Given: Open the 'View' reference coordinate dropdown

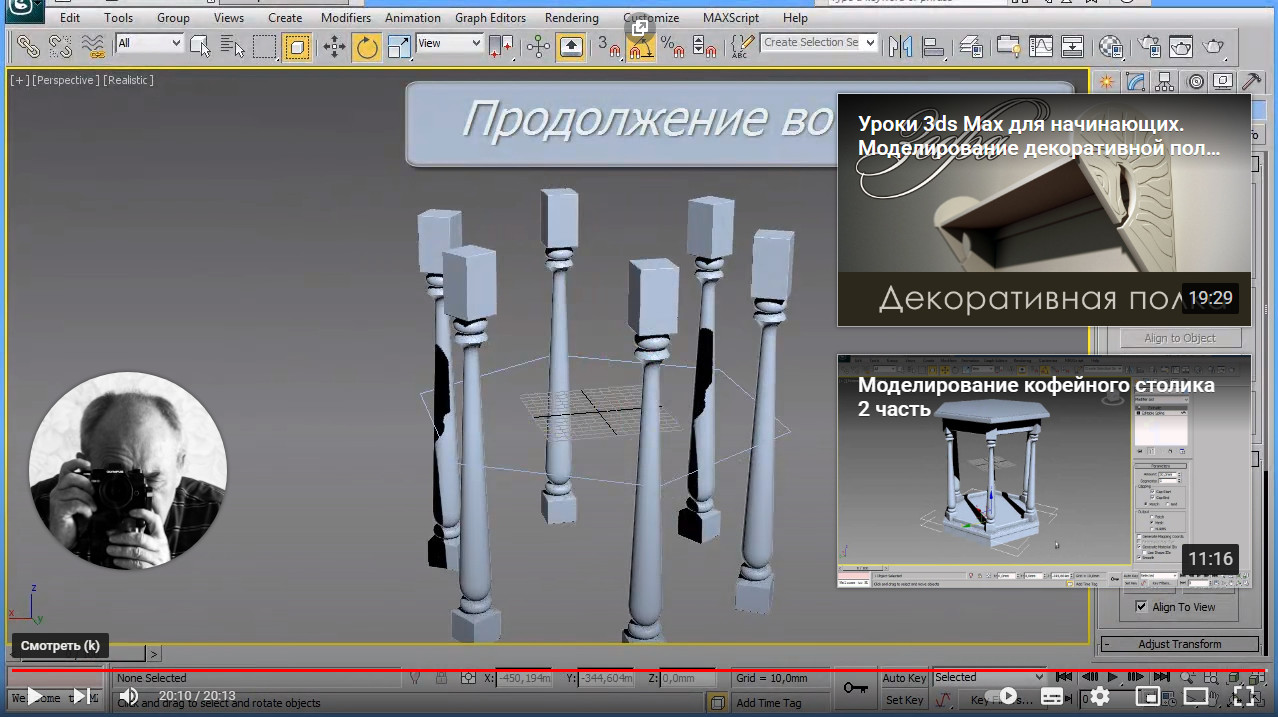Looking at the screenshot, I should tap(449, 43).
